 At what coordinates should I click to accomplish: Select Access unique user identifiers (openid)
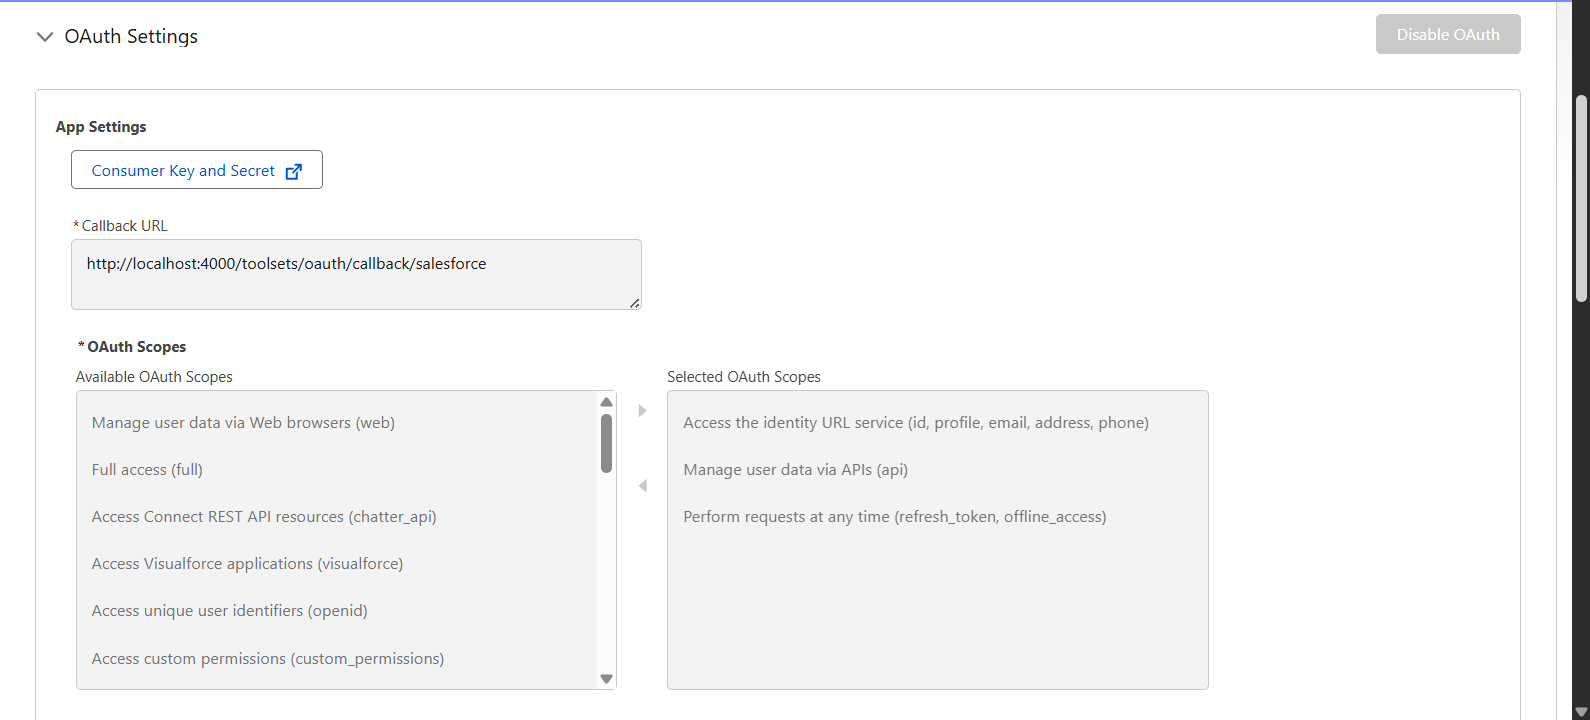tap(229, 611)
